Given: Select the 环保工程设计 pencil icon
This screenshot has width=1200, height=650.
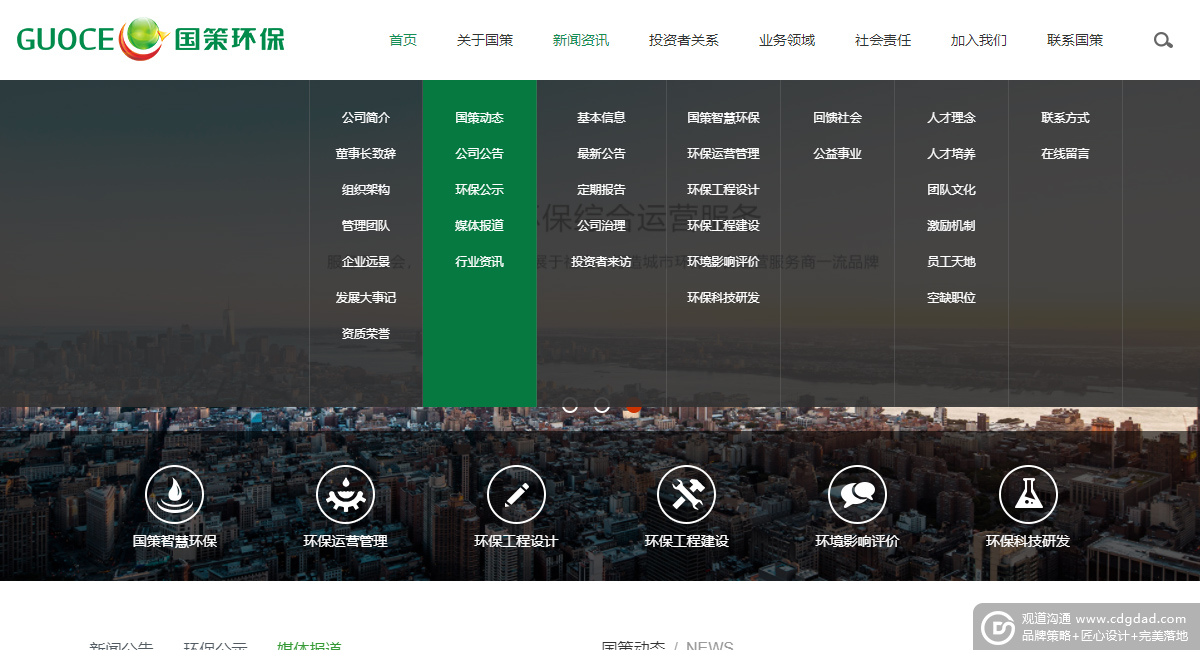Looking at the screenshot, I should point(516,494).
